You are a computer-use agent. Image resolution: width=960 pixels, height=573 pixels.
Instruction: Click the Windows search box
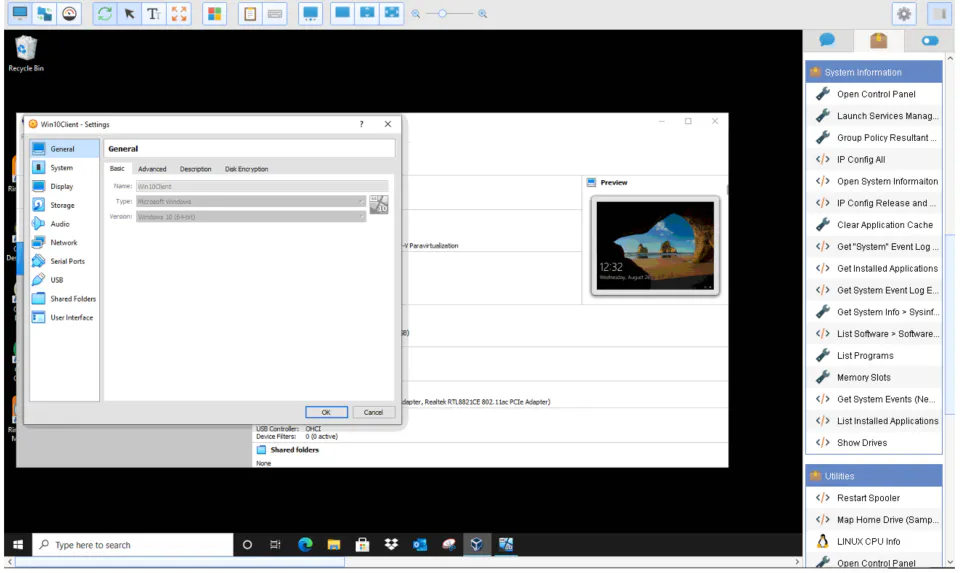click(x=133, y=545)
